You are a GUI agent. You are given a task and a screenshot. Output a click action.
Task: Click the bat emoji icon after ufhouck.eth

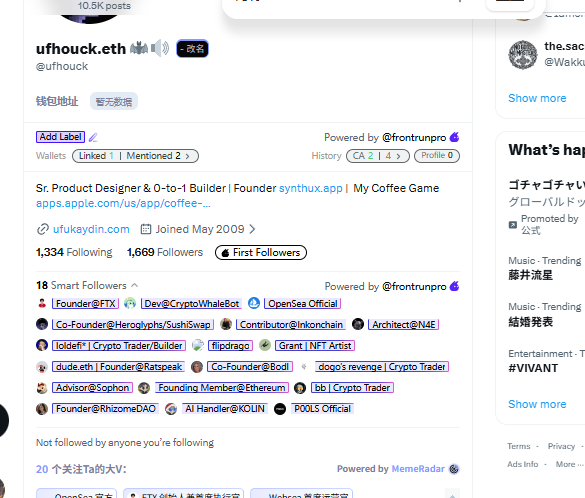(x=139, y=48)
